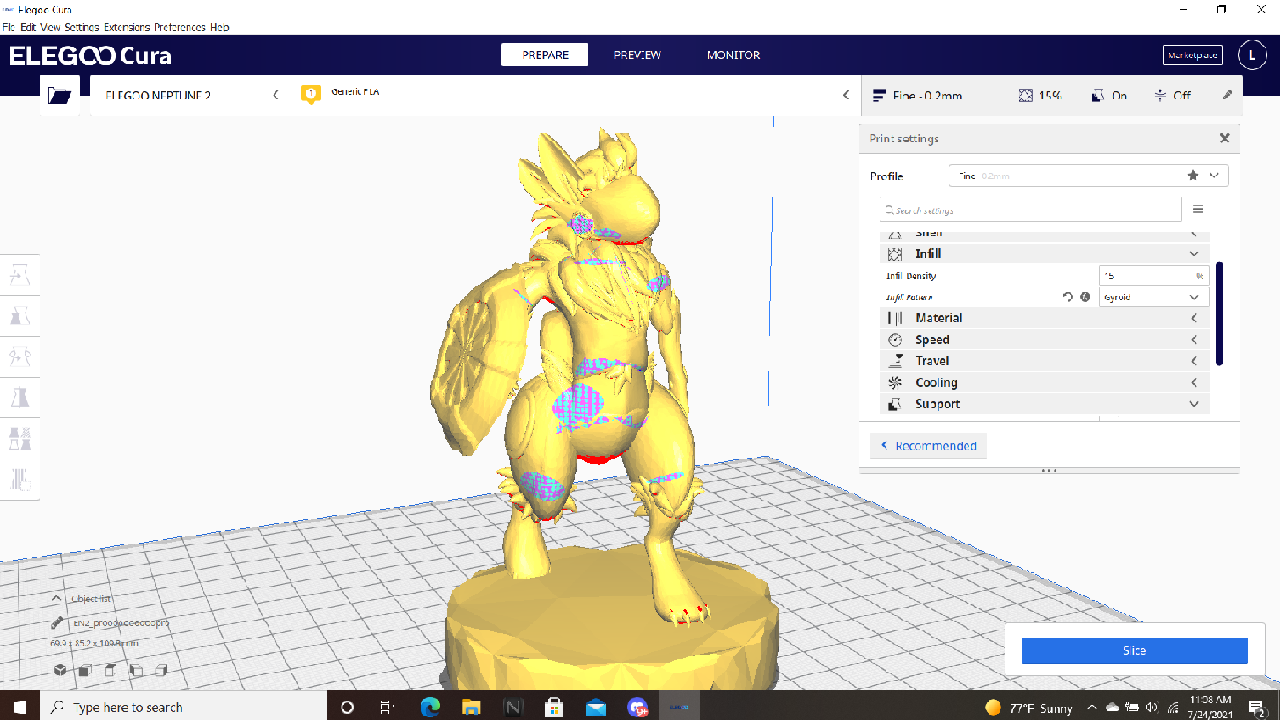Expand the Speed settings section
The height and width of the screenshot is (720, 1280).
pyautogui.click(x=1045, y=340)
